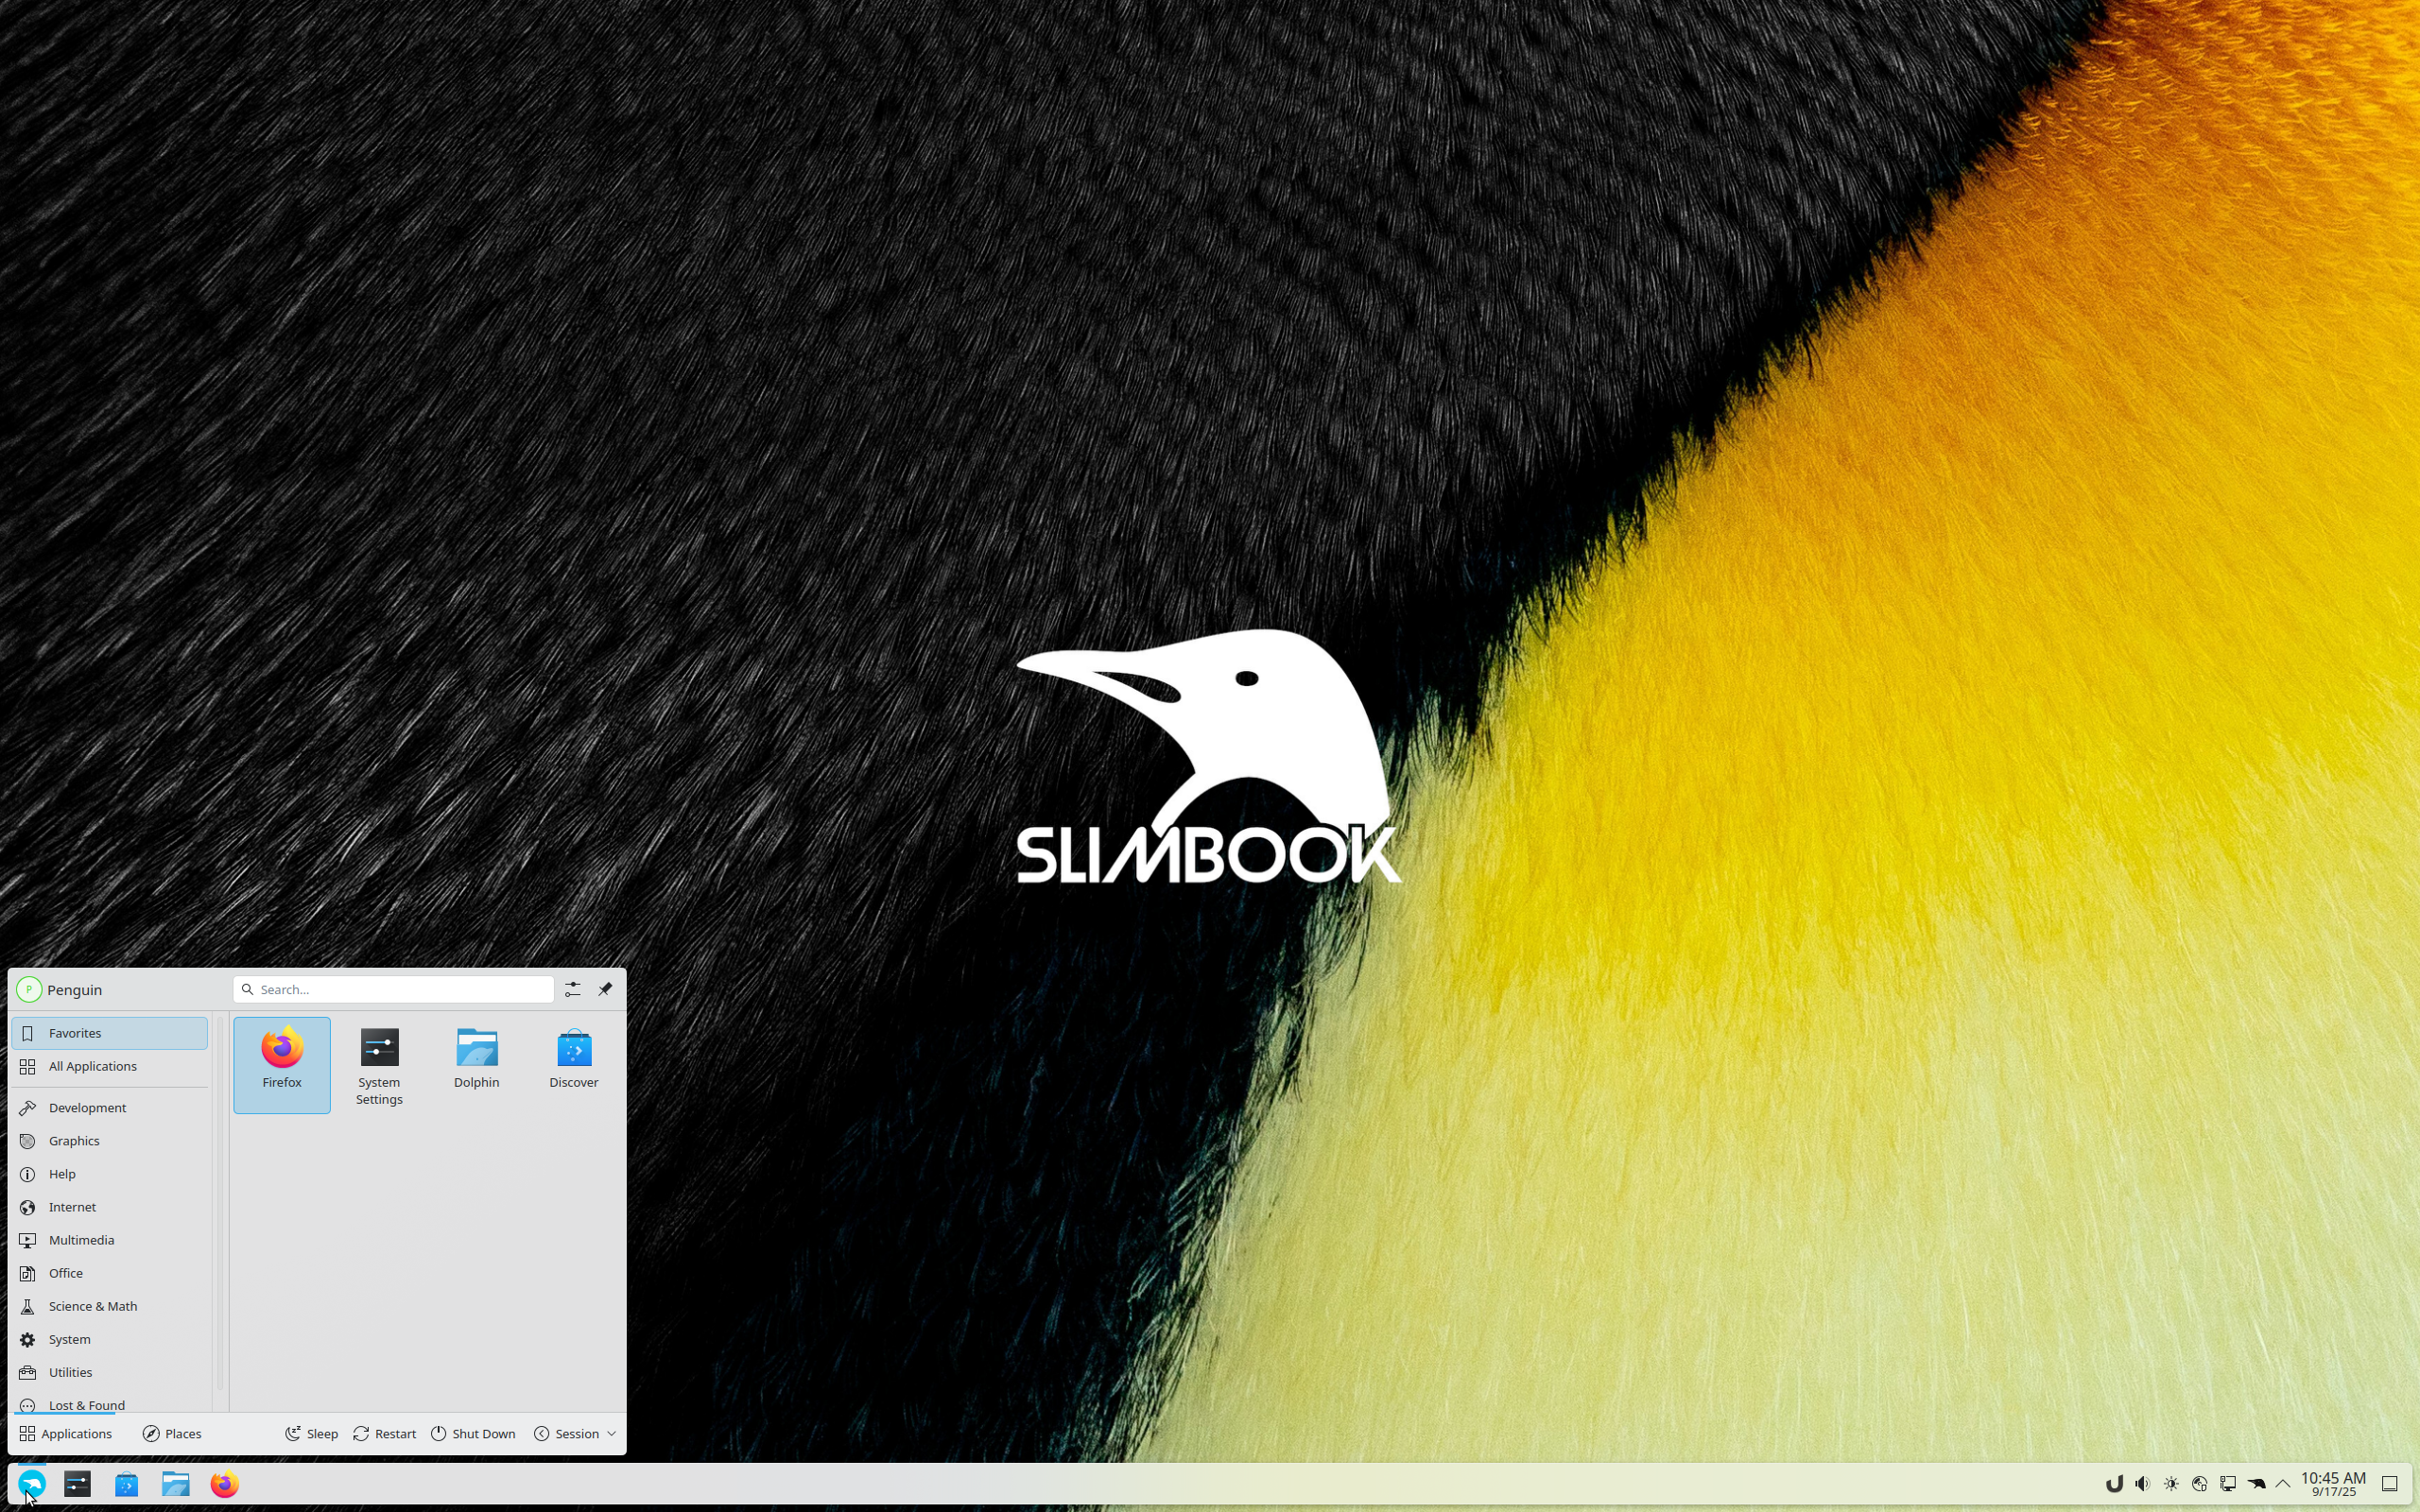Expand the hidden system tray icons arrow
Viewport: 2420px width, 1512px height.
click(x=2283, y=1484)
